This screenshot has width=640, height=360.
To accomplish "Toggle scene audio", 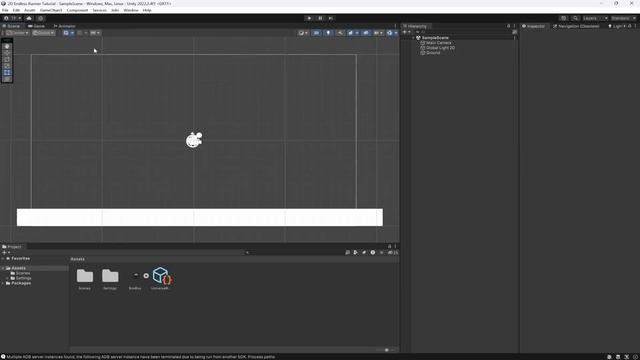I will pyautogui.click(x=340, y=33).
